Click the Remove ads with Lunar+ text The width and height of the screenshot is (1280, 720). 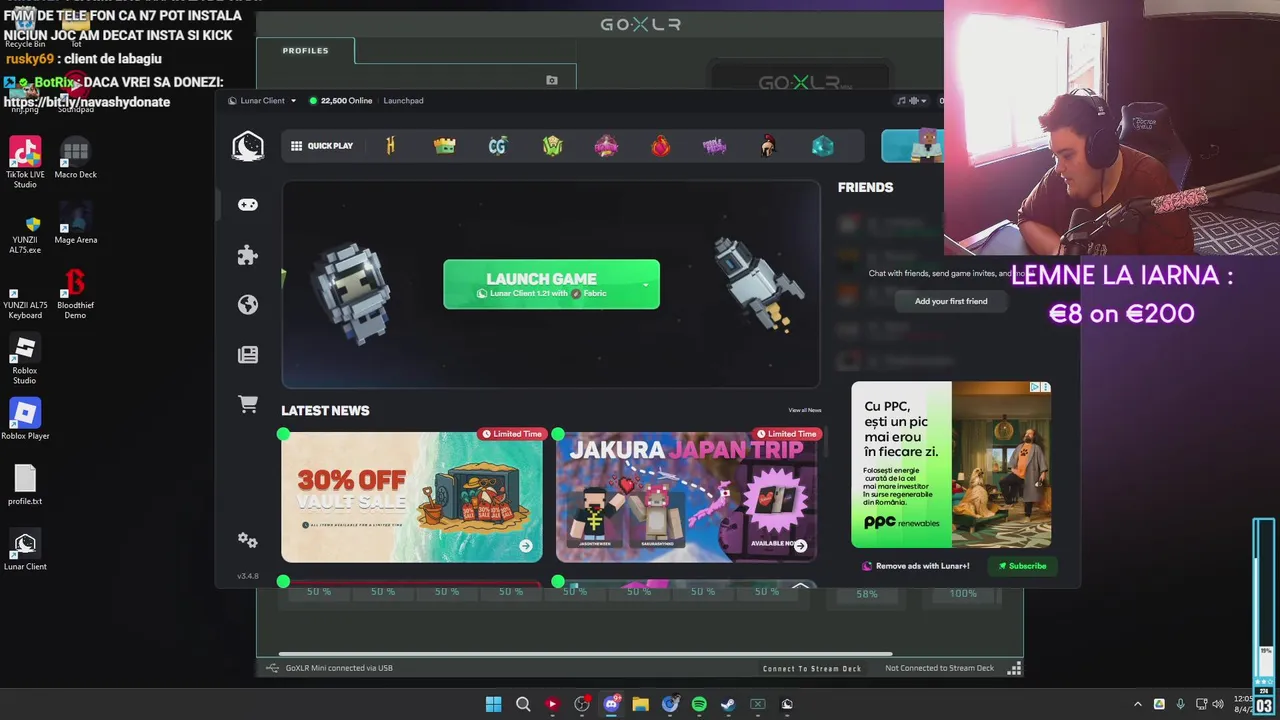tap(922, 566)
